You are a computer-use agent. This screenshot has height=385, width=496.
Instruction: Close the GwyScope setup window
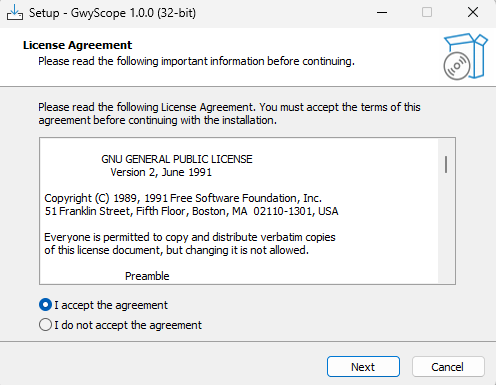473,13
